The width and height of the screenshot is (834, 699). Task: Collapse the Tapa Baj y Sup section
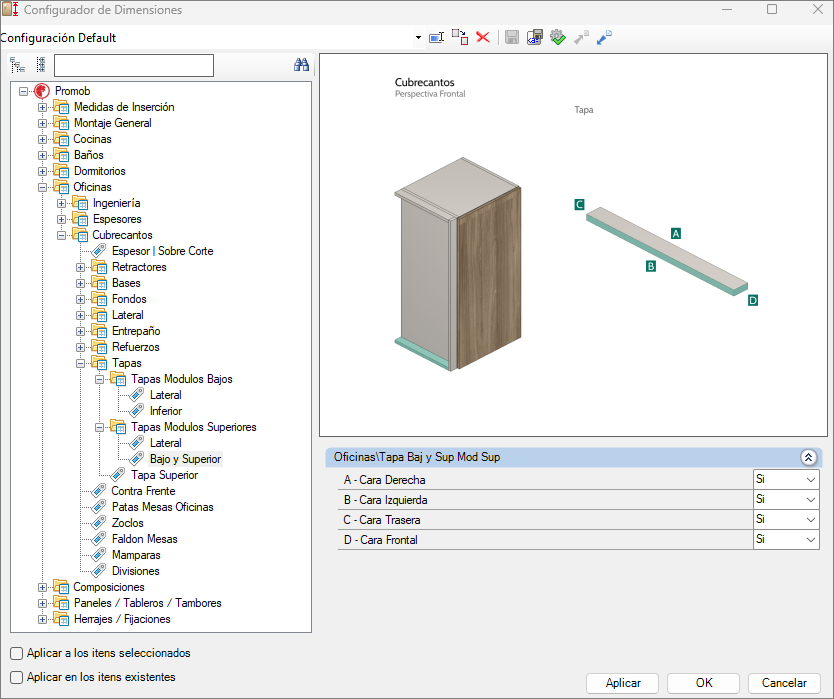click(x=808, y=457)
